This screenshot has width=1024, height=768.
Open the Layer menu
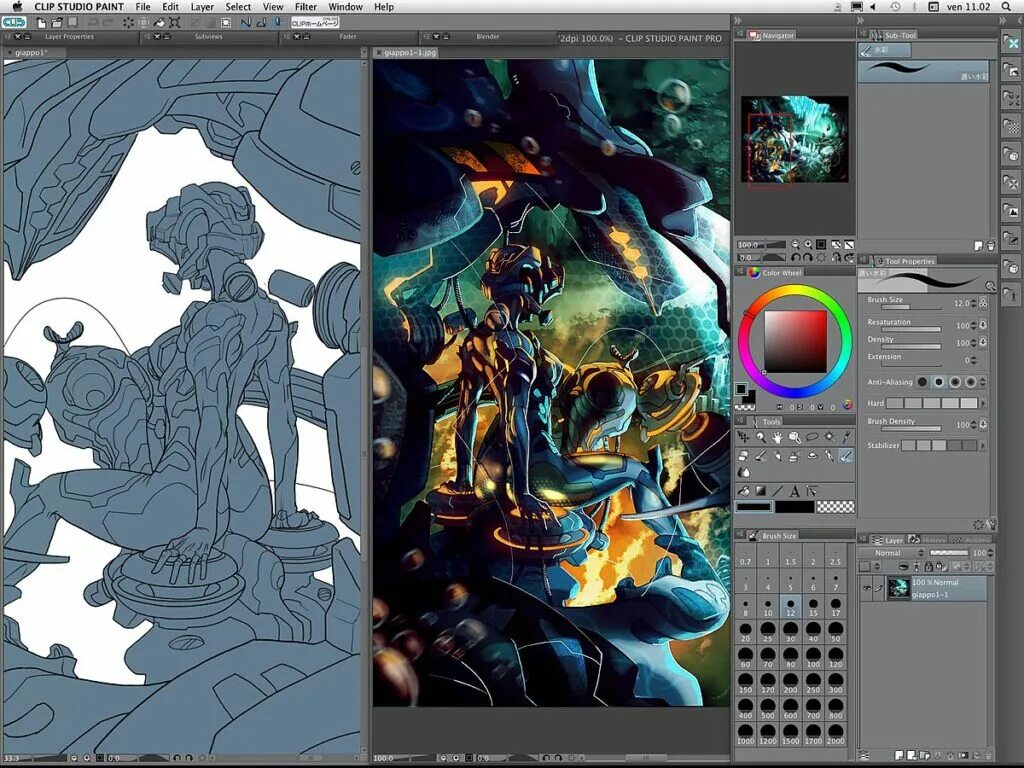pyautogui.click(x=202, y=7)
